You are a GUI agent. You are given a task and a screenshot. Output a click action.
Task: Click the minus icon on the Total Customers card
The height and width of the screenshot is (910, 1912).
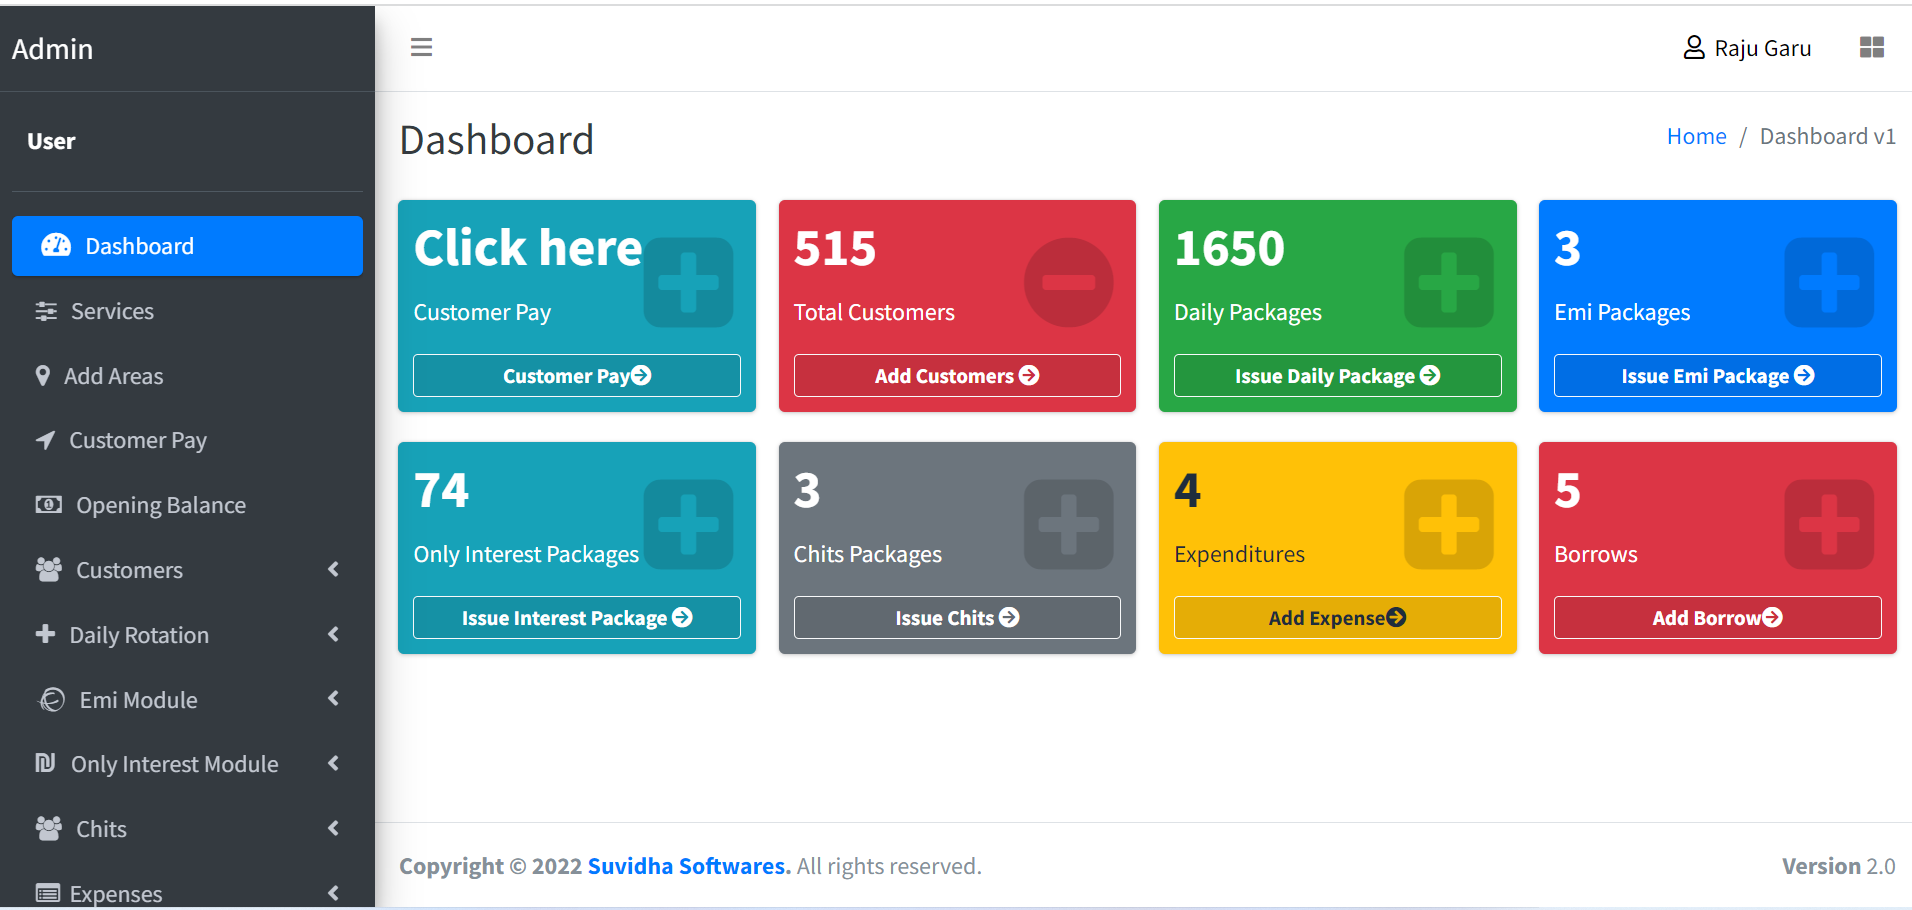pos(1068,283)
